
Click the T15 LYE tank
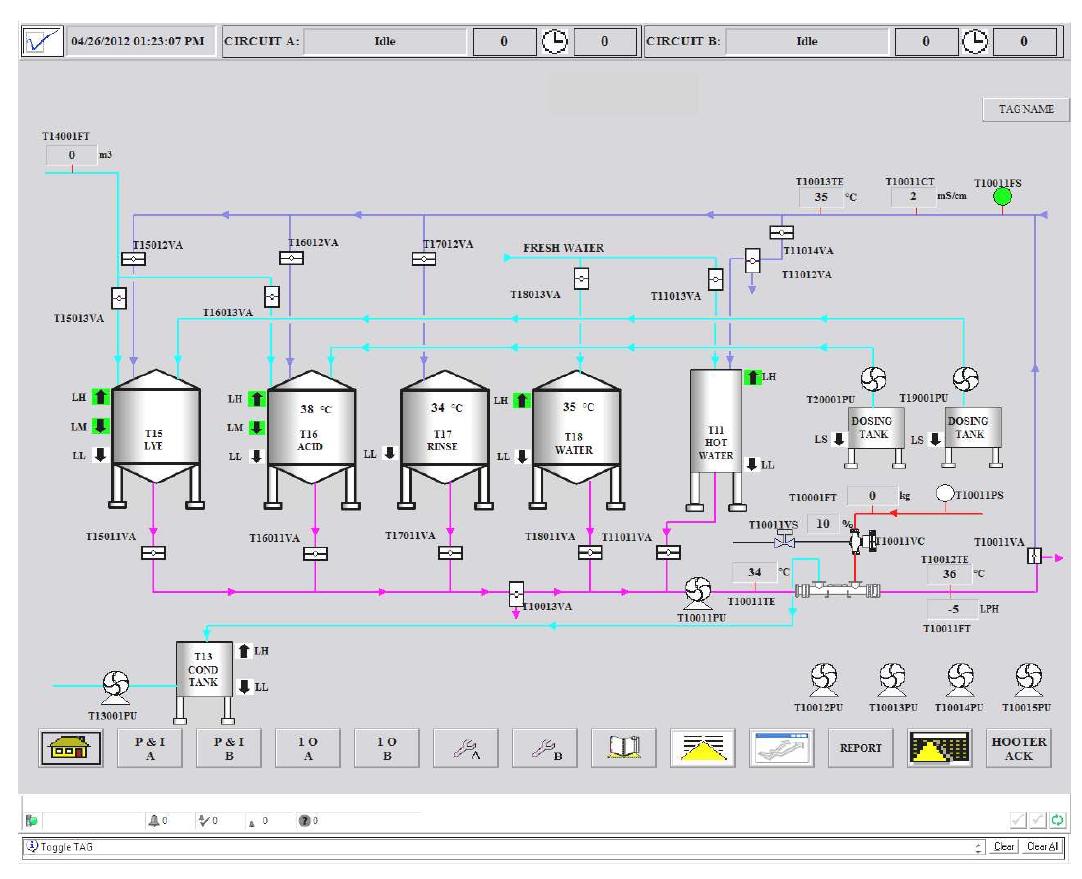coord(156,439)
